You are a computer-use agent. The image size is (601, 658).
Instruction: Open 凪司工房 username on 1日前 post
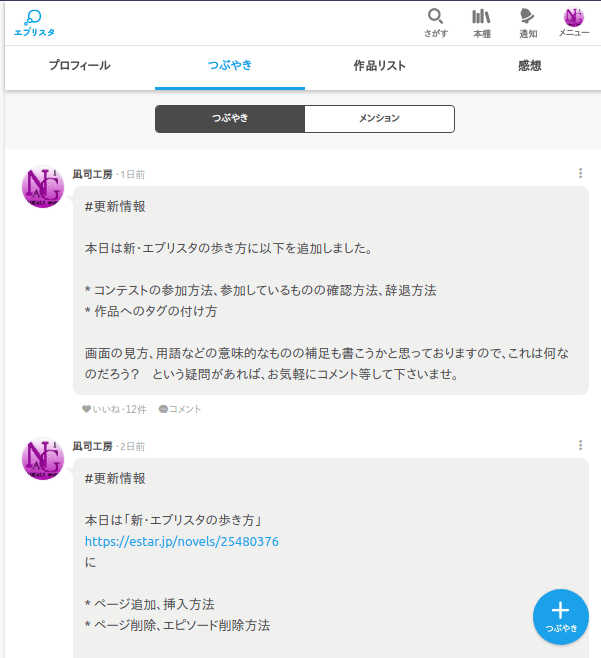click(x=92, y=174)
